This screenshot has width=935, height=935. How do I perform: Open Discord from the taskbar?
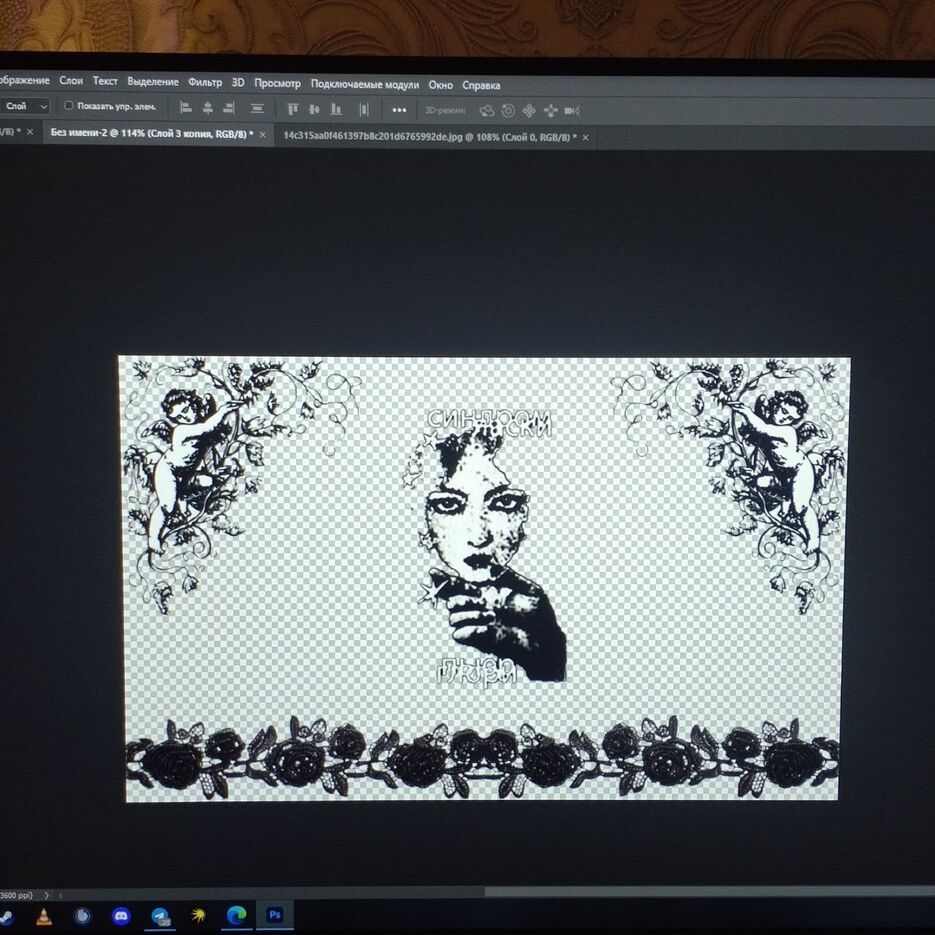tap(121, 915)
